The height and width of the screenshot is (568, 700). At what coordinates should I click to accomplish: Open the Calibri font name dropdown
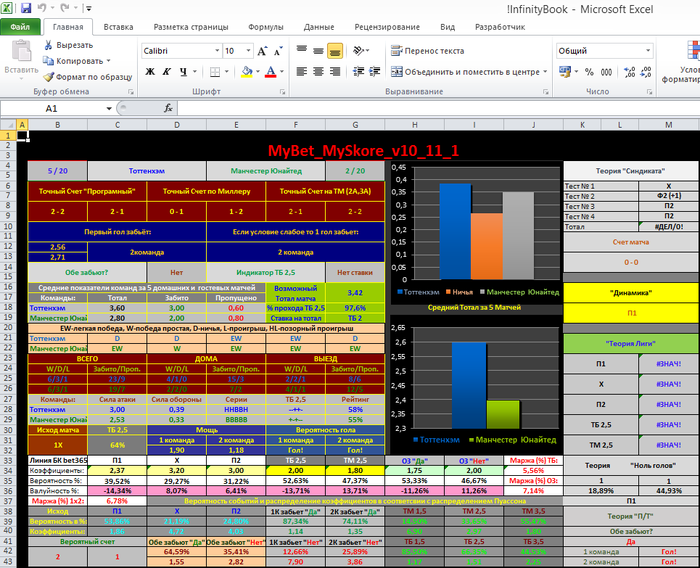[x=217, y=51]
